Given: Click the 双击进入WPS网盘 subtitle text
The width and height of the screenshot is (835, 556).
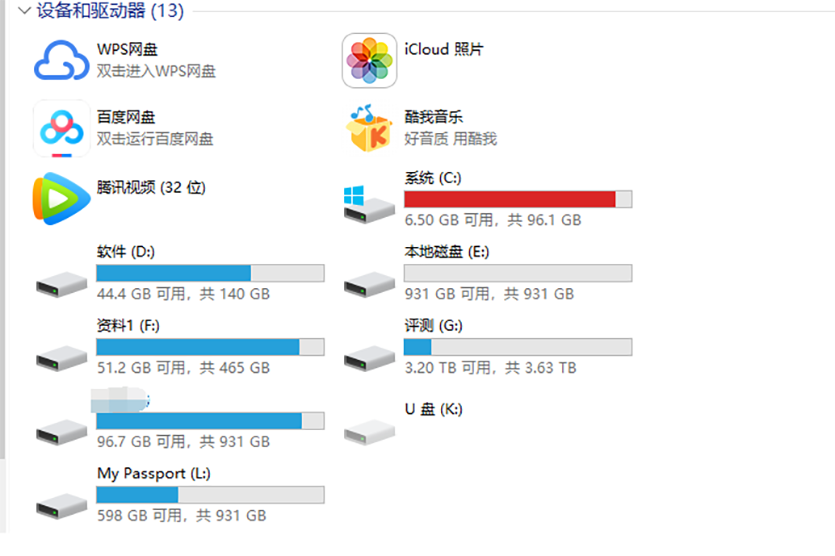Looking at the screenshot, I should click(156, 71).
